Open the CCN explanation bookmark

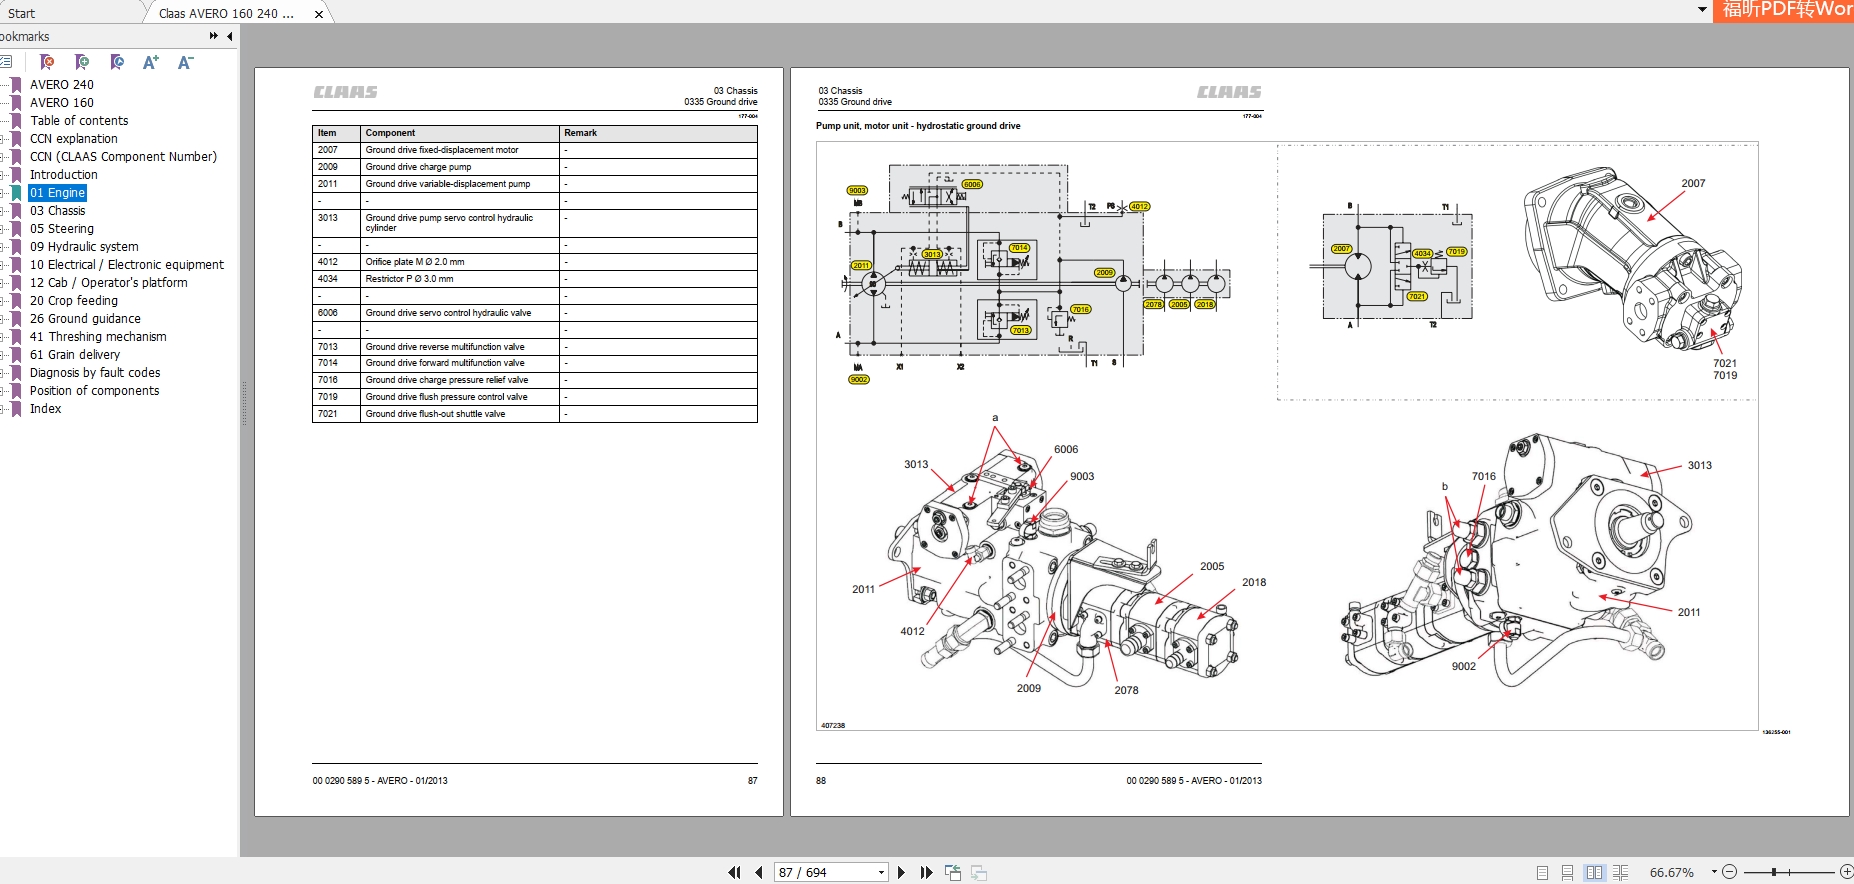click(74, 139)
